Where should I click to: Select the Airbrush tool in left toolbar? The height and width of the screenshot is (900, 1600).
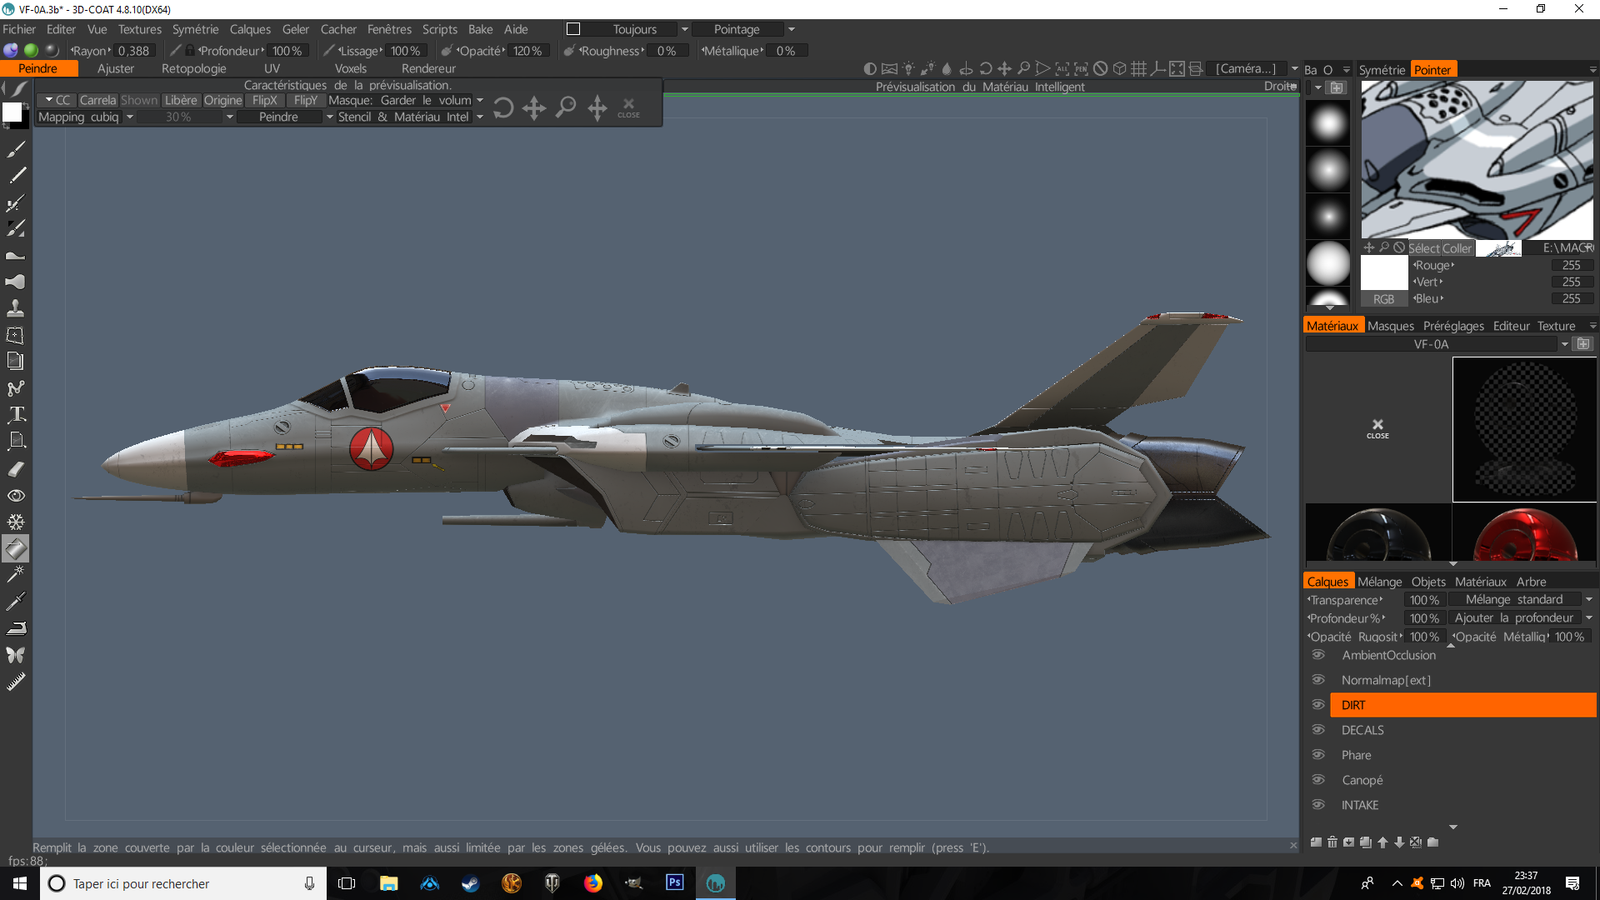point(16,204)
